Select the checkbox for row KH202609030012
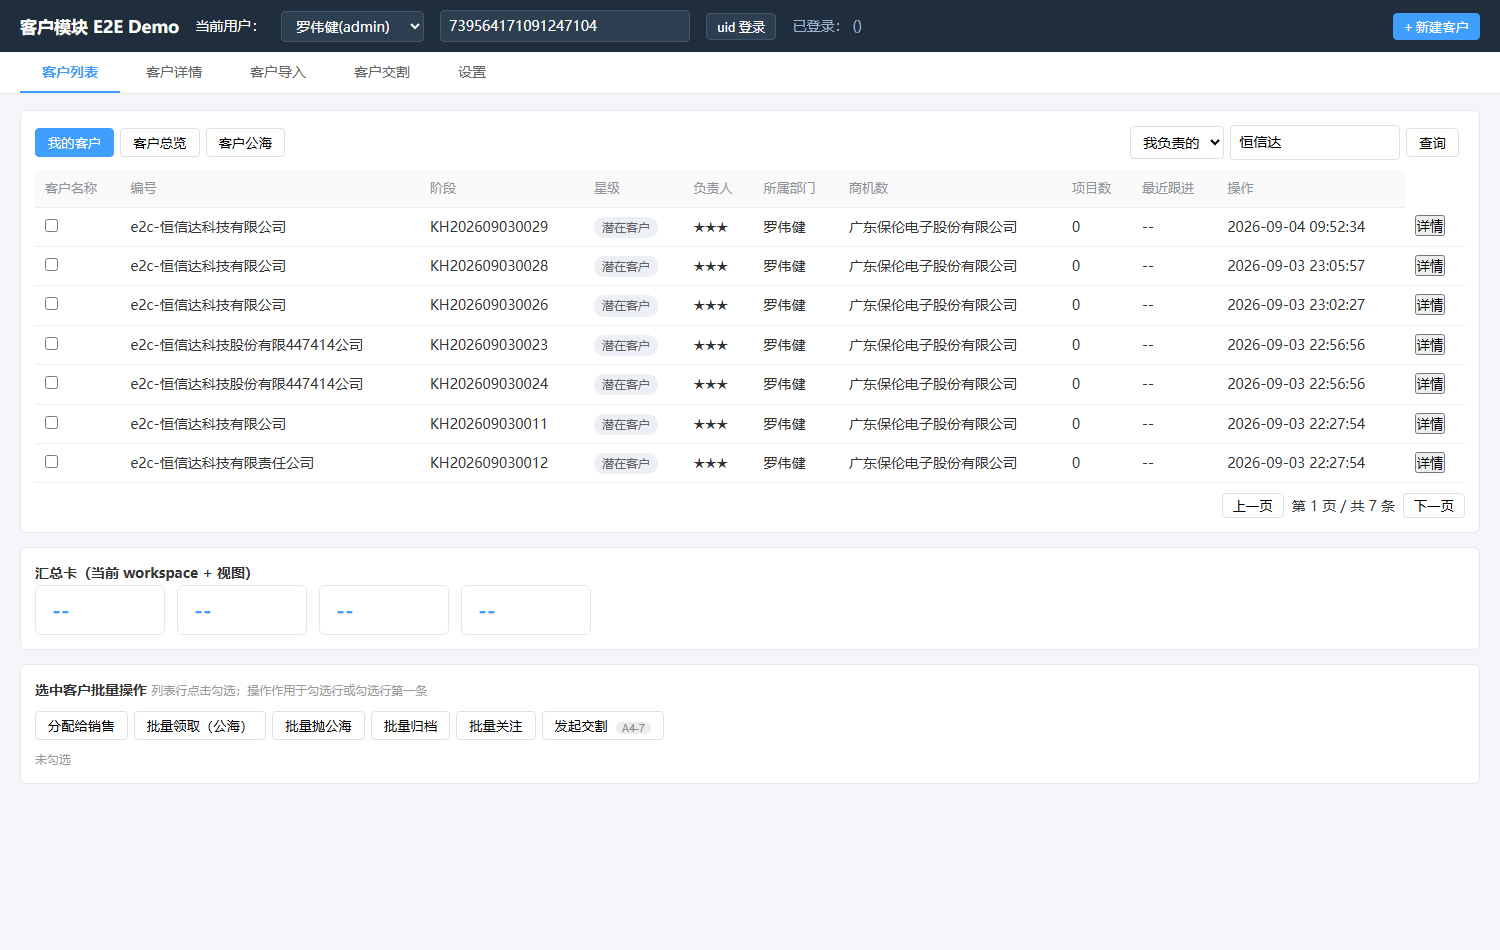The width and height of the screenshot is (1500, 950). tap(51, 462)
